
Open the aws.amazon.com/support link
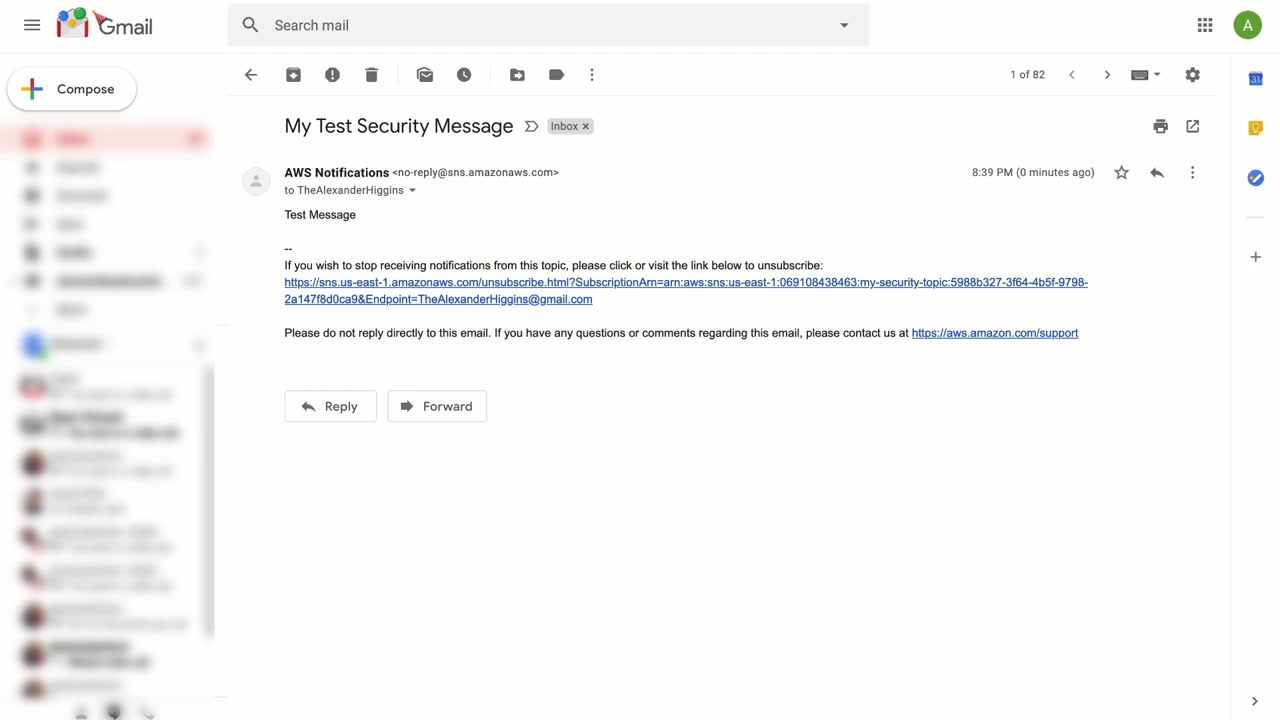(x=994, y=333)
